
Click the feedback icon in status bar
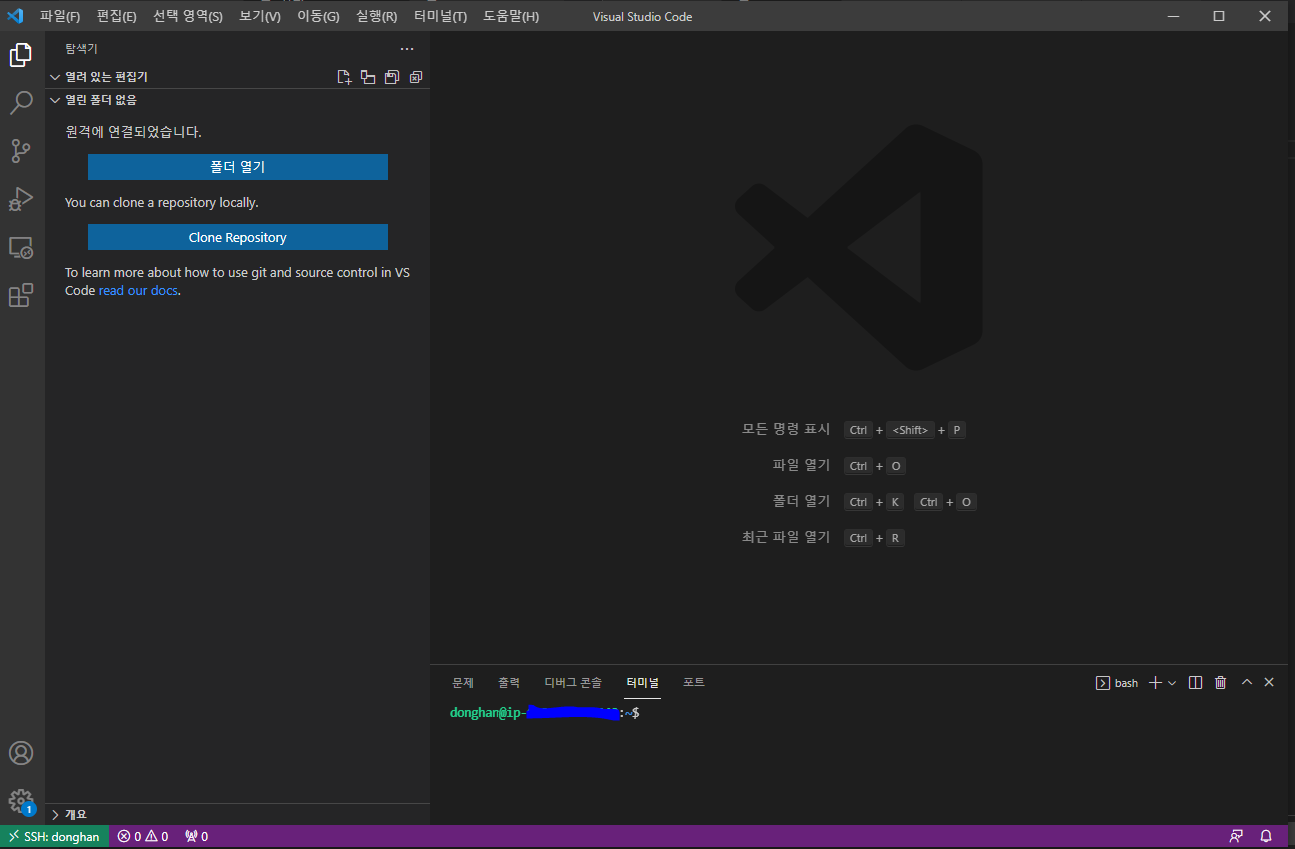(1237, 837)
